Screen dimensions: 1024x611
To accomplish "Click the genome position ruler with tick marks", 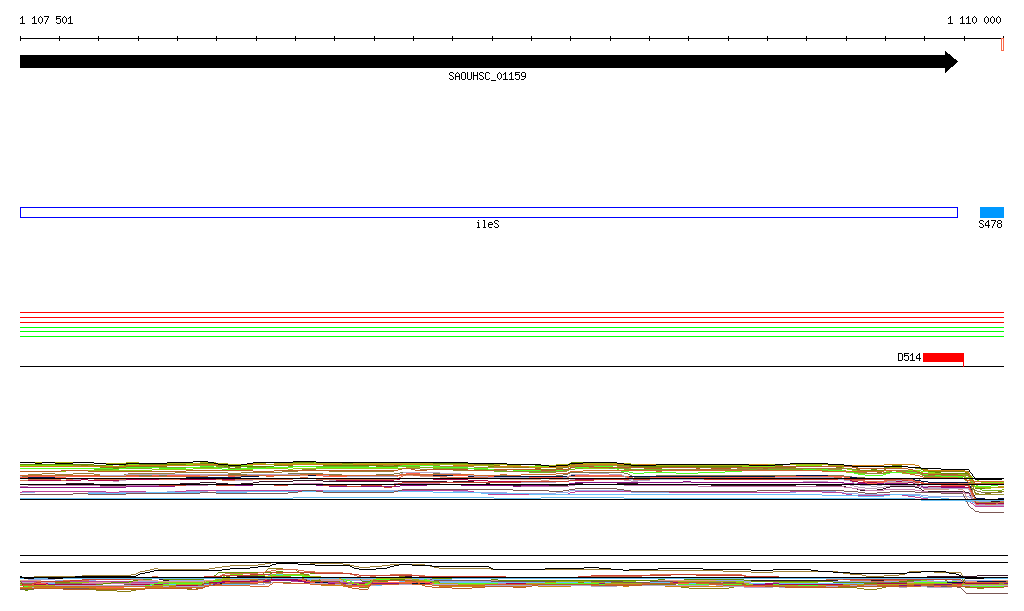I will (x=500, y=39).
